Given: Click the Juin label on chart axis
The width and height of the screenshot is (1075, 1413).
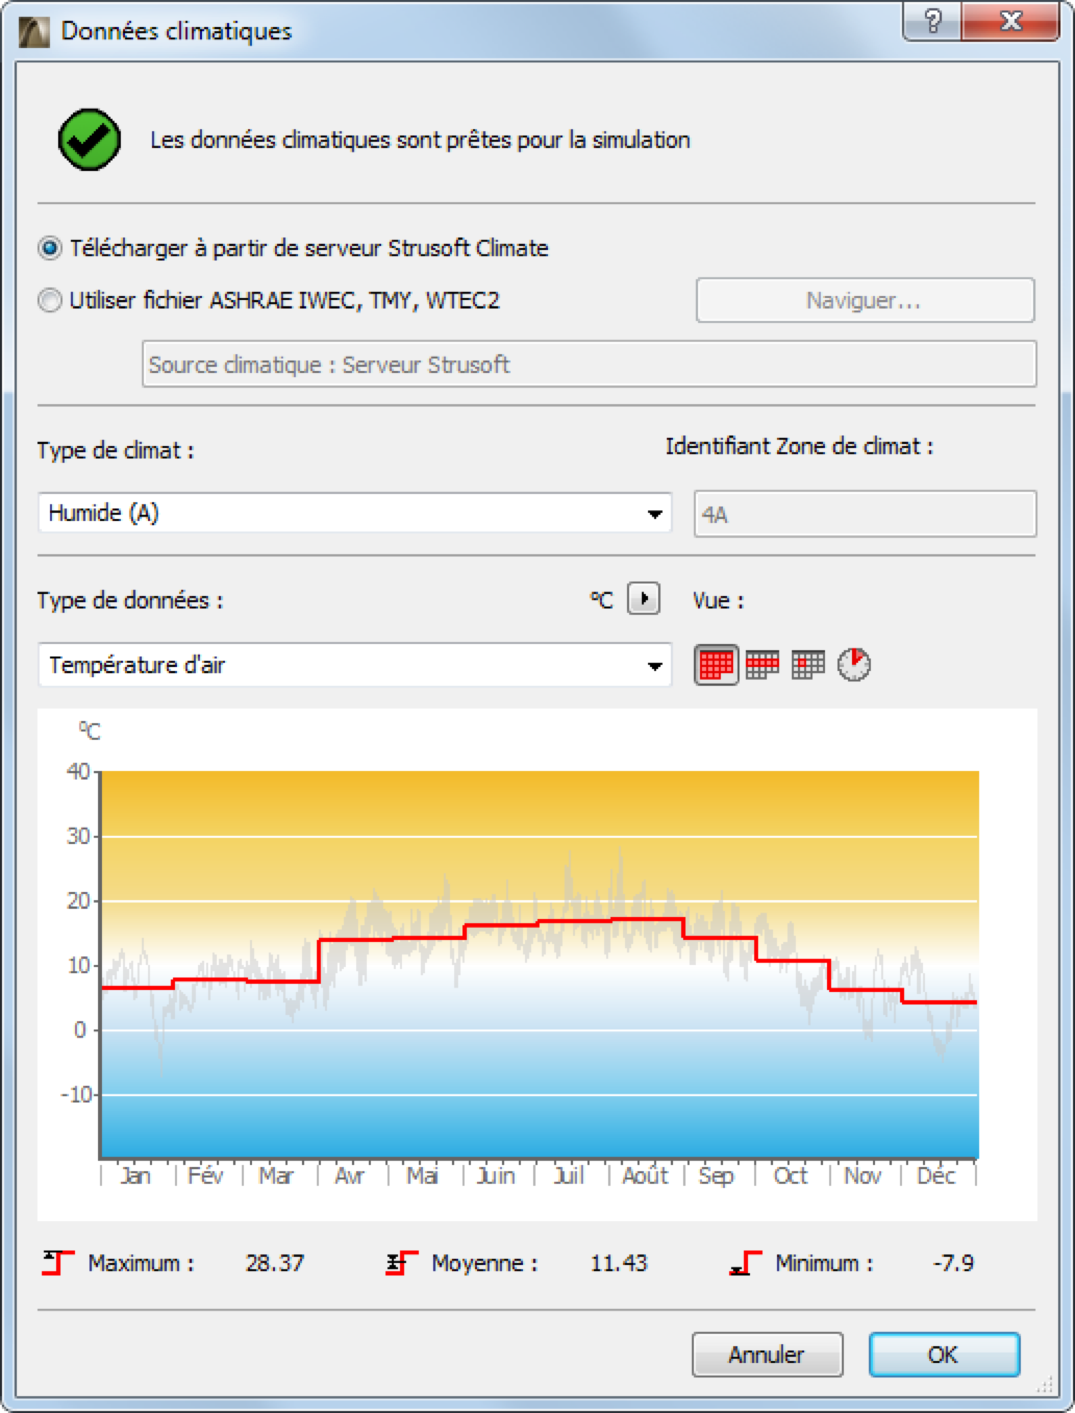Looking at the screenshot, I should tap(496, 1176).
